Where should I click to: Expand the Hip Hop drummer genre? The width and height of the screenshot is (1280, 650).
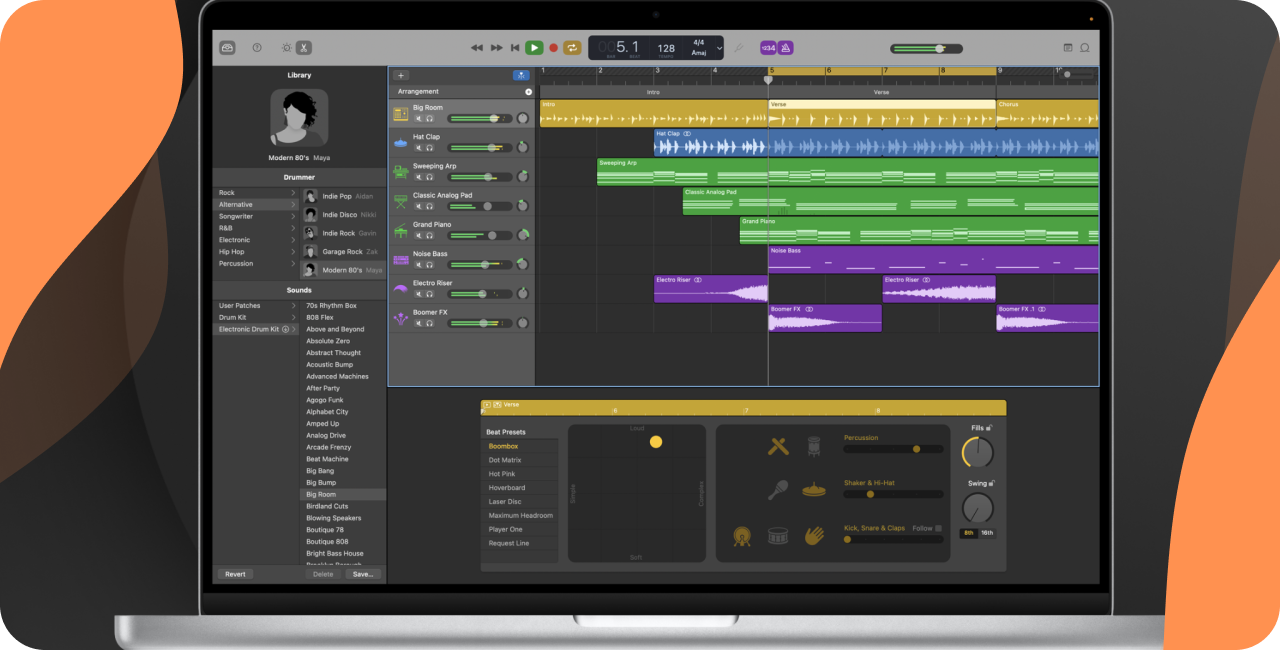click(x=293, y=252)
